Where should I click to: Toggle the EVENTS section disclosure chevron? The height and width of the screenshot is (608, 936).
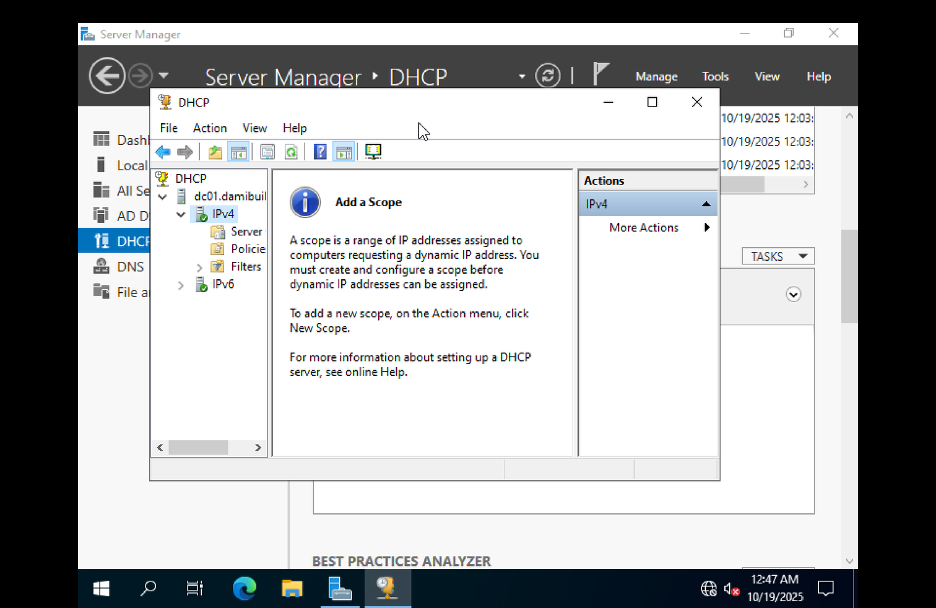[793, 293]
